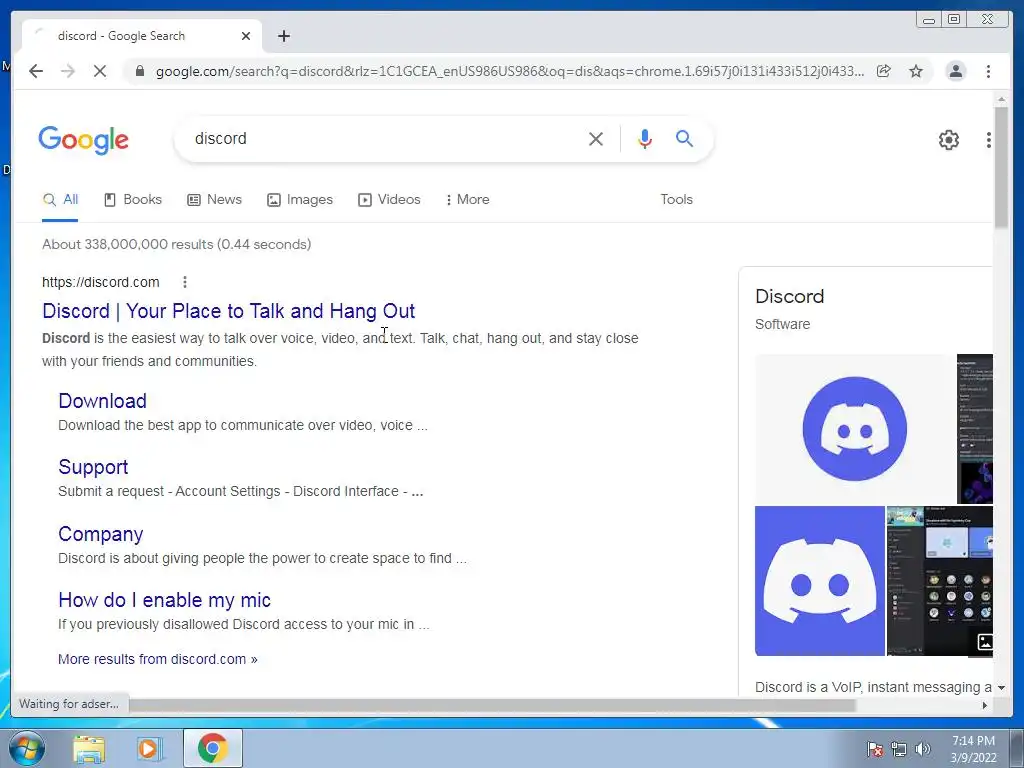
Task: Click the https://discord.com result URL
Action: (x=101, y=282)
